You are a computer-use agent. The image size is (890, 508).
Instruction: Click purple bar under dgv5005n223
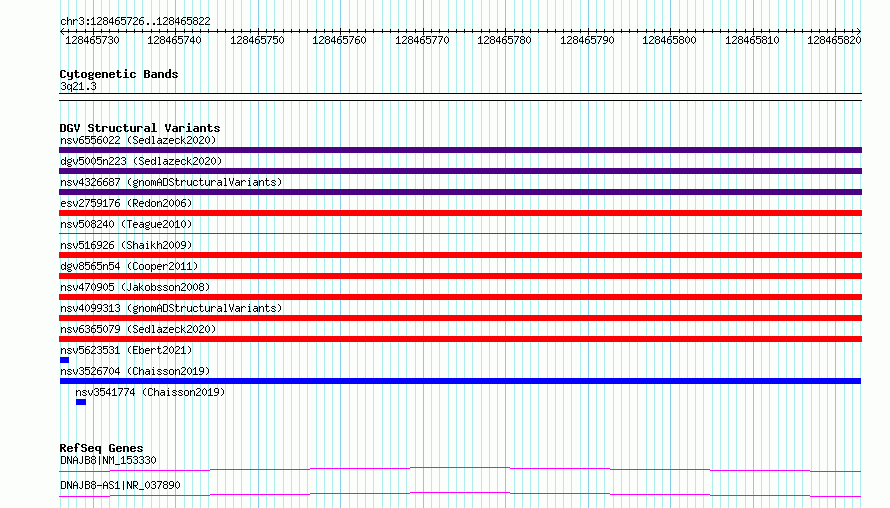click(x=460, y=171)
